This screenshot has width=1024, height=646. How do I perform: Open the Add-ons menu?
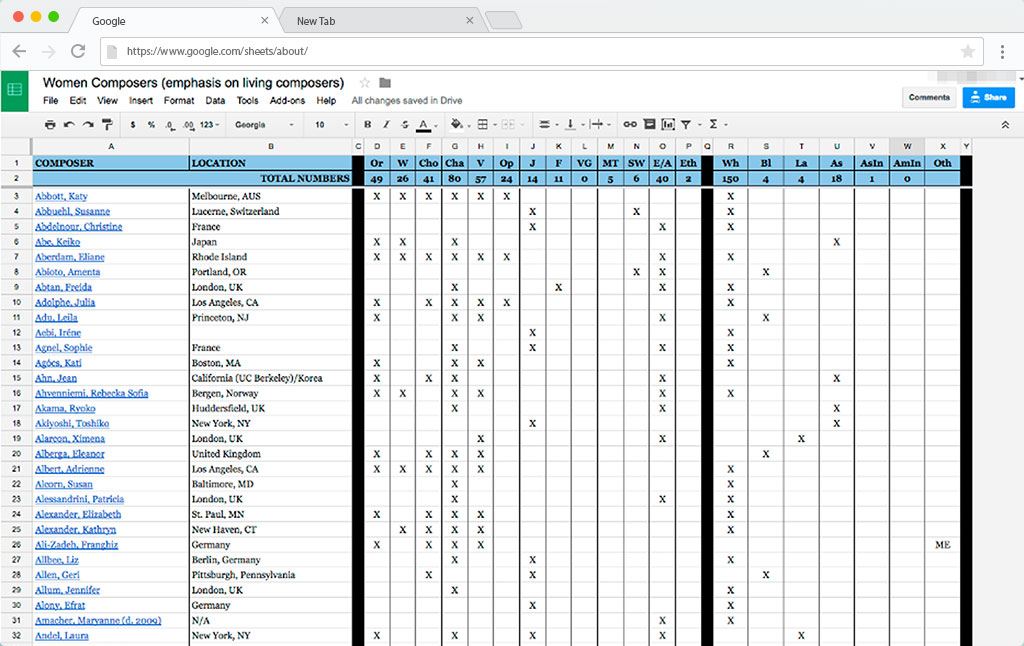click(287, 101)
